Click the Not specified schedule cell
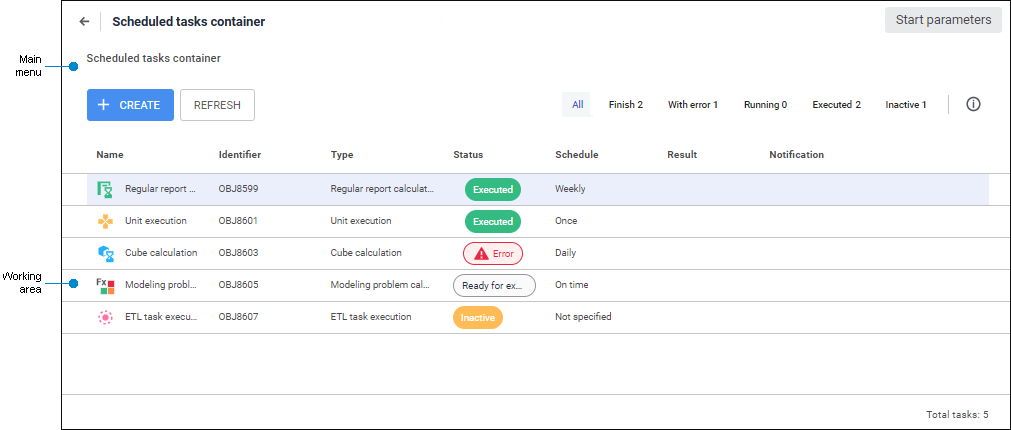The image size is (1011, 430). point(584,317)
